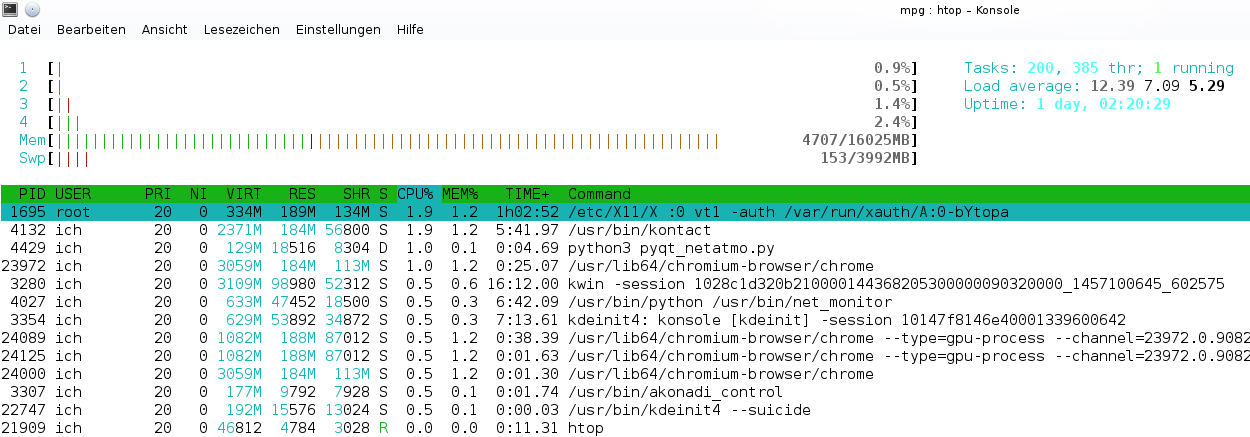
Task: Open the Hilfe menu
Action: pyautogui.click(x=410, y=30)
